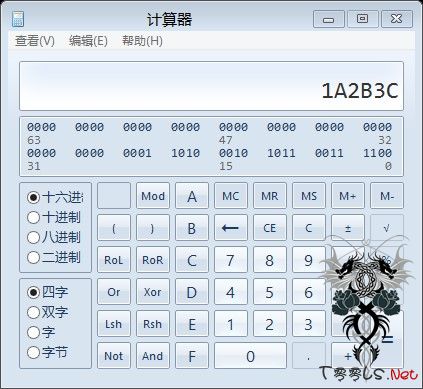Click the 1010 bit group
423x389 pixels.
tap(185, 153)
